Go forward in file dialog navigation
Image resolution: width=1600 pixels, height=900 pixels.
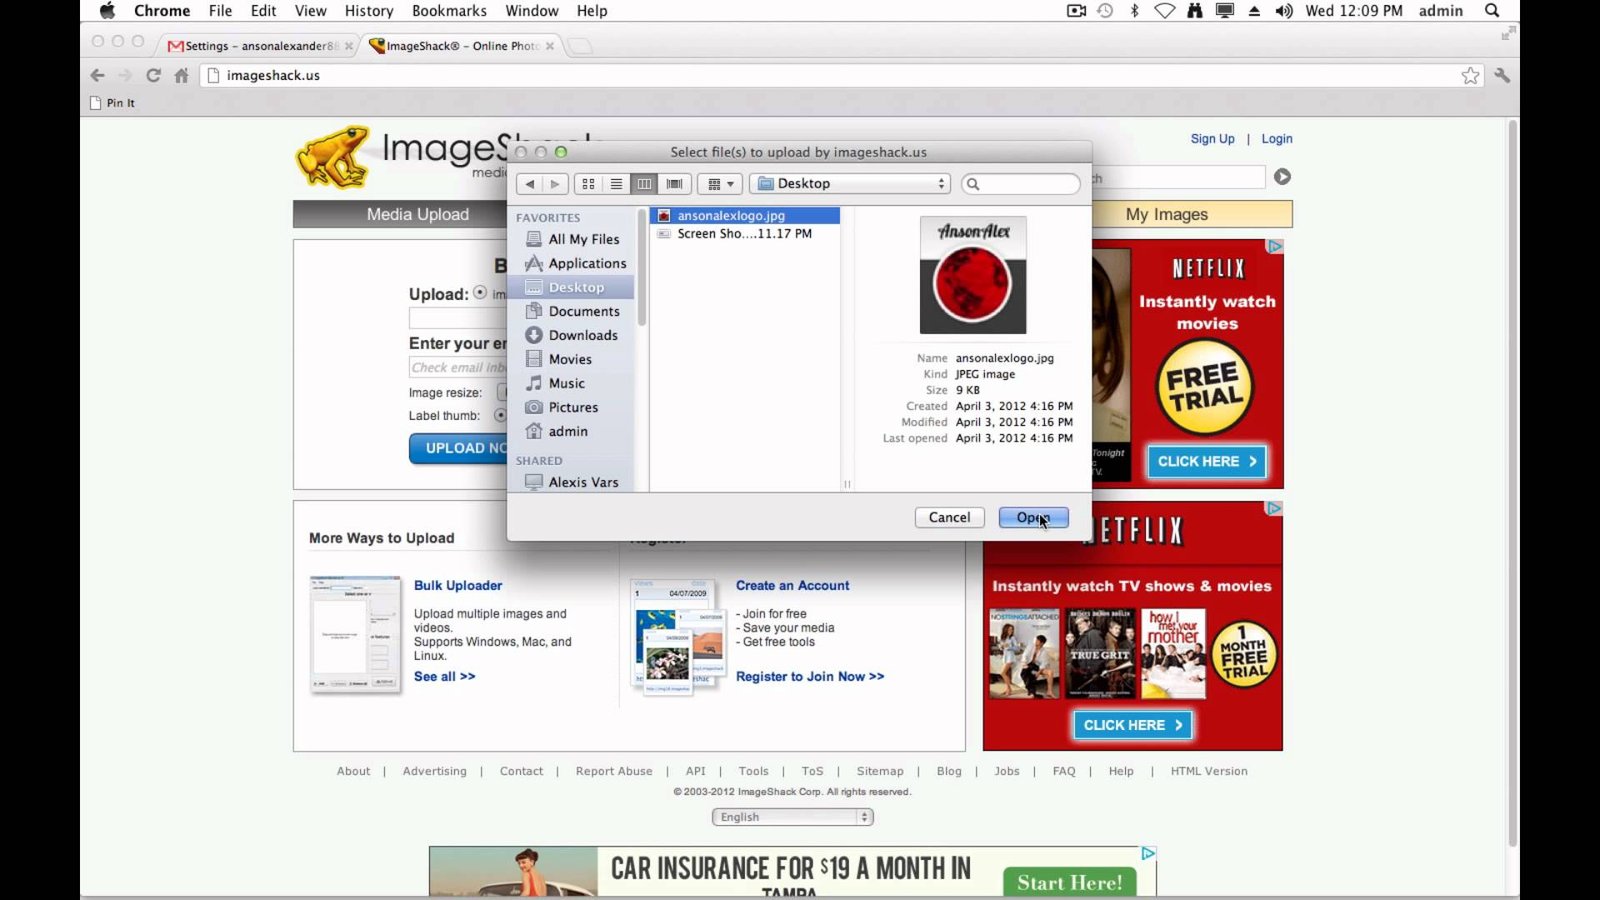point(556,184)
